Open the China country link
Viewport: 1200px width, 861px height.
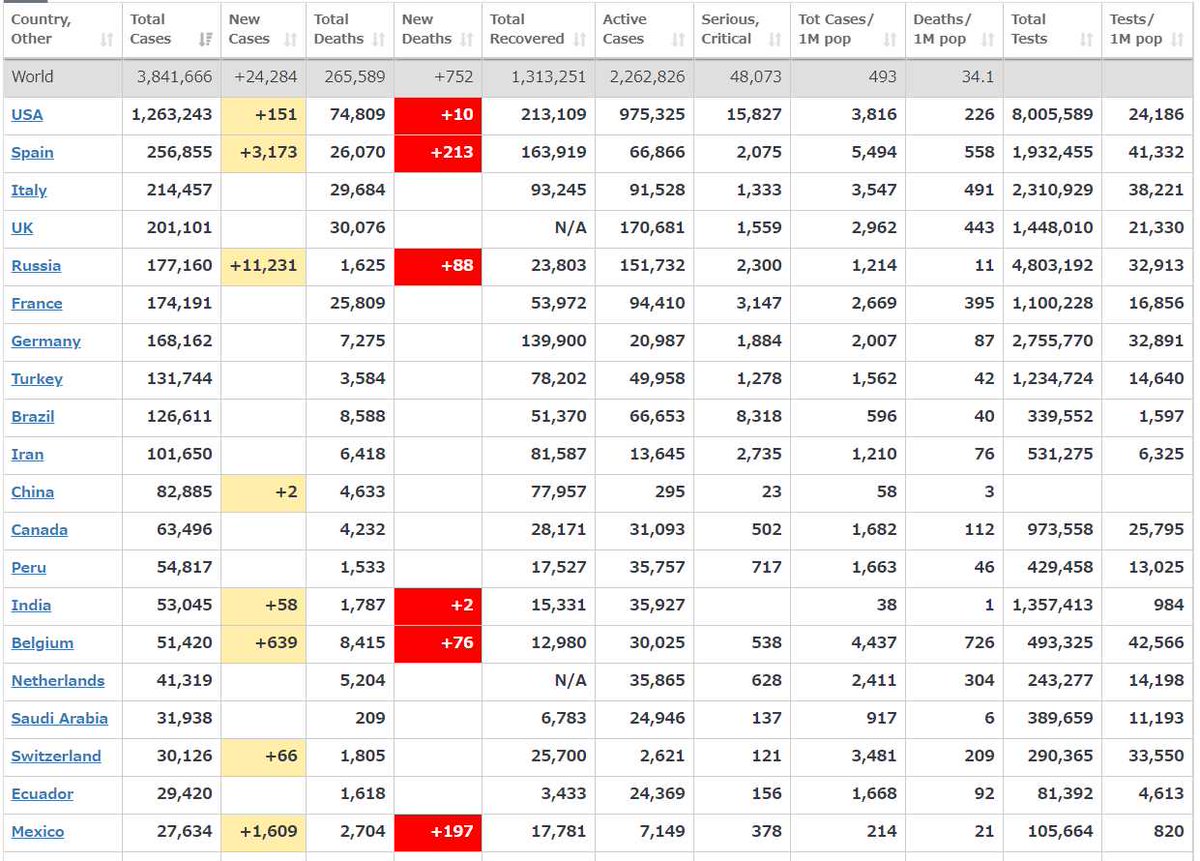(33, 492)
